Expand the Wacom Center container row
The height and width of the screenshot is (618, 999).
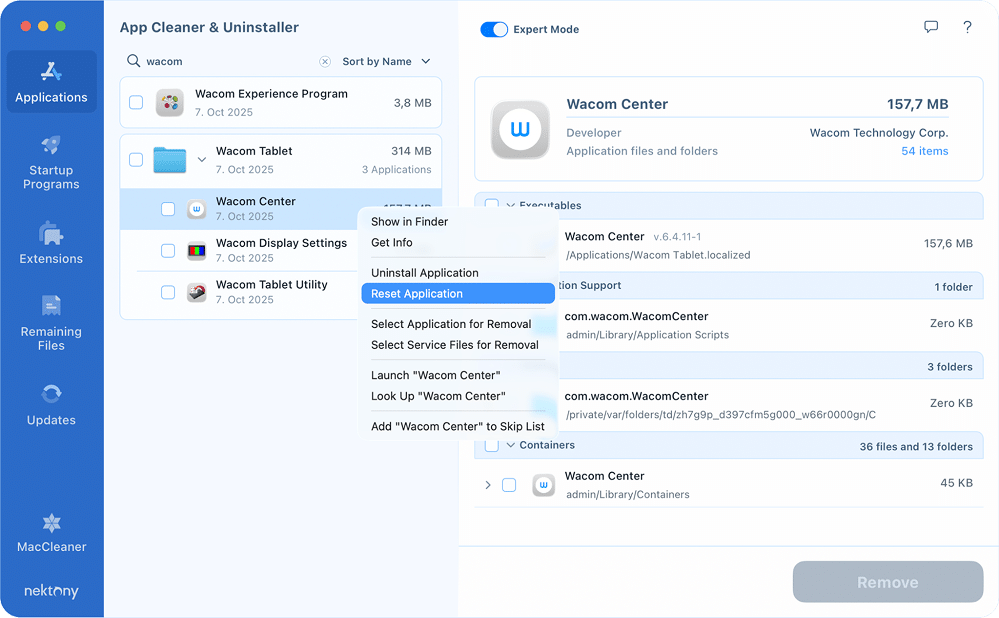point(487,484)
